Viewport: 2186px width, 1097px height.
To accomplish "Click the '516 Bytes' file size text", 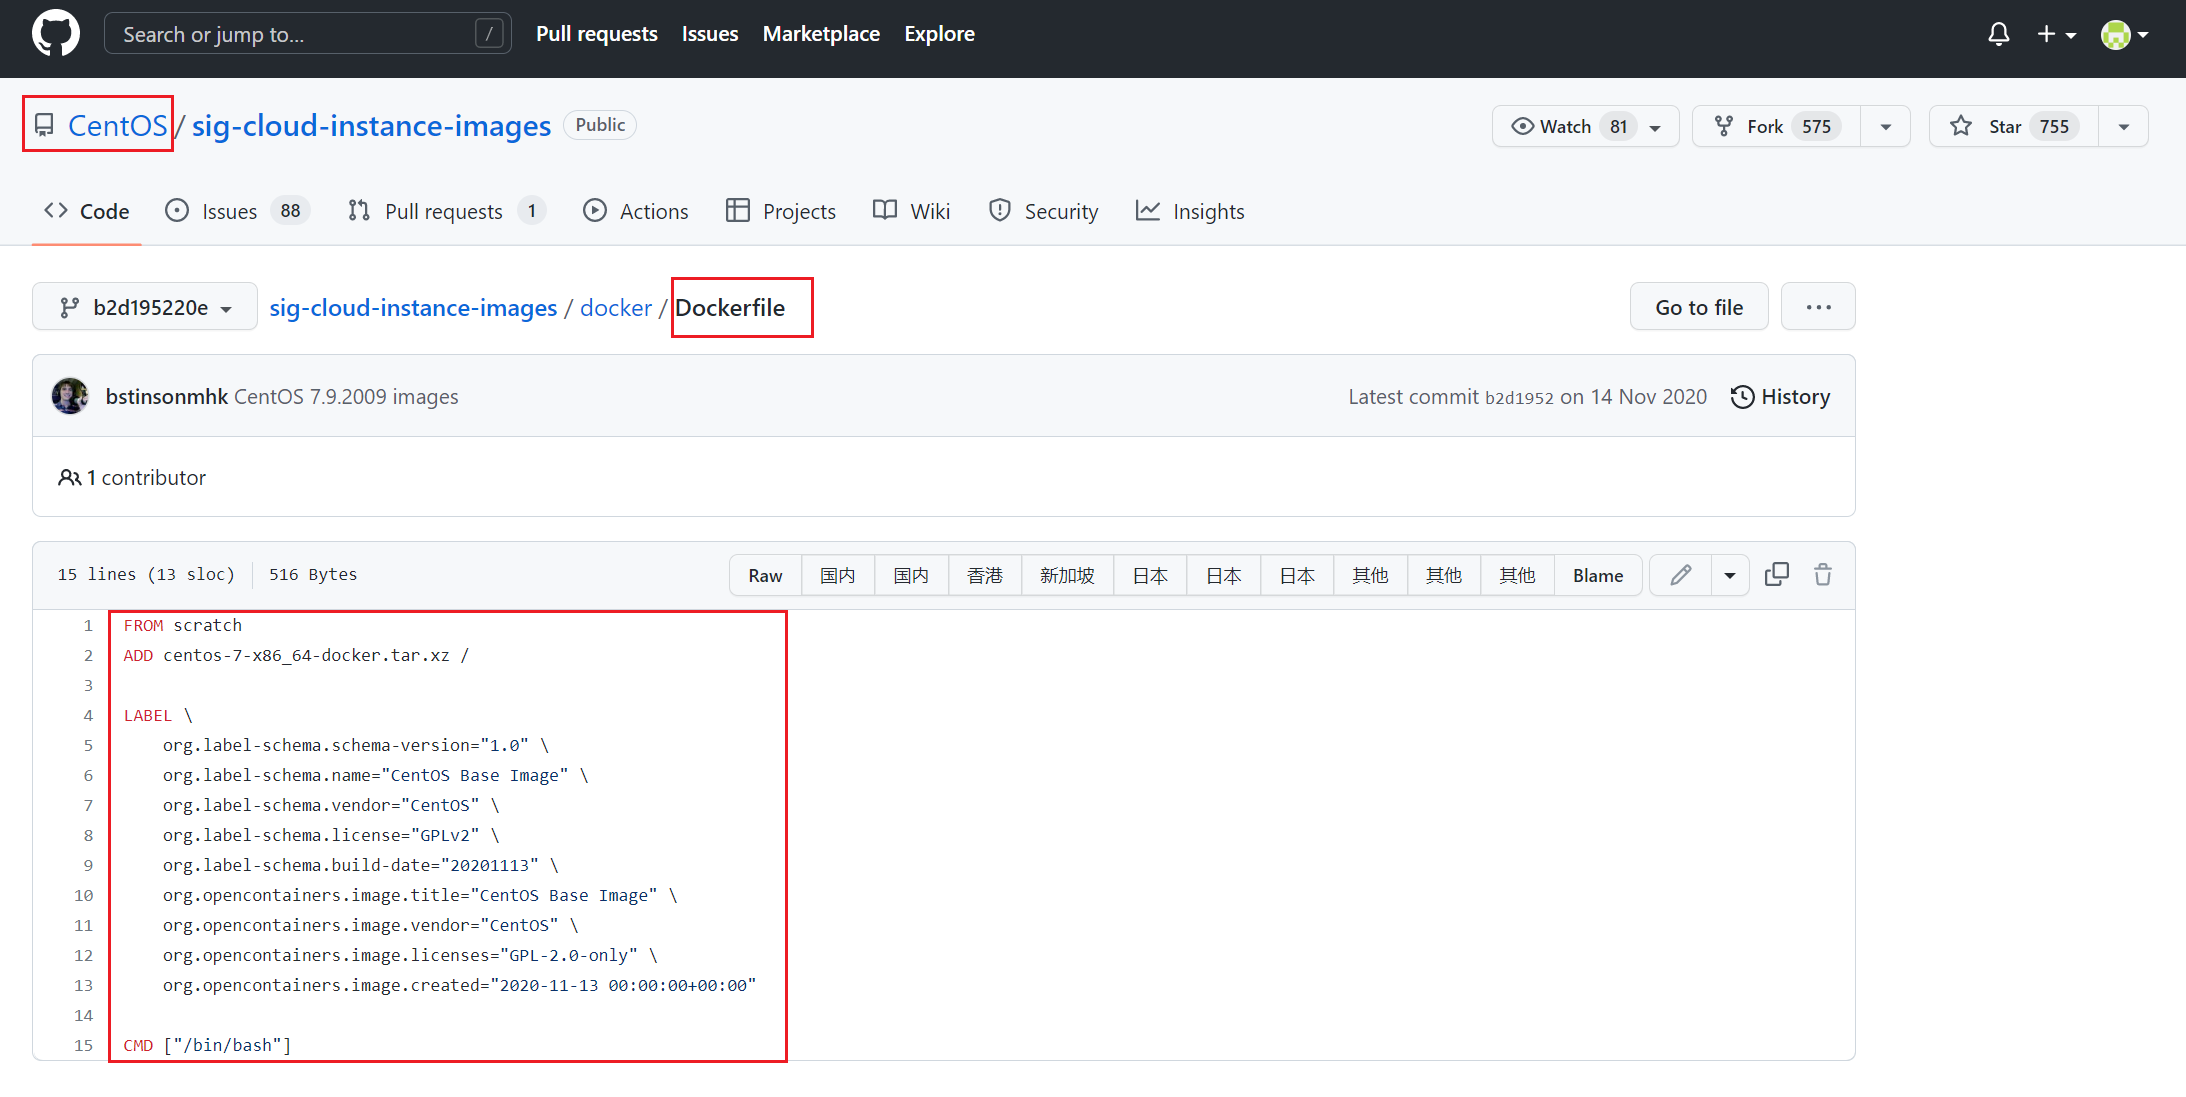I will (x=313, y=574).
